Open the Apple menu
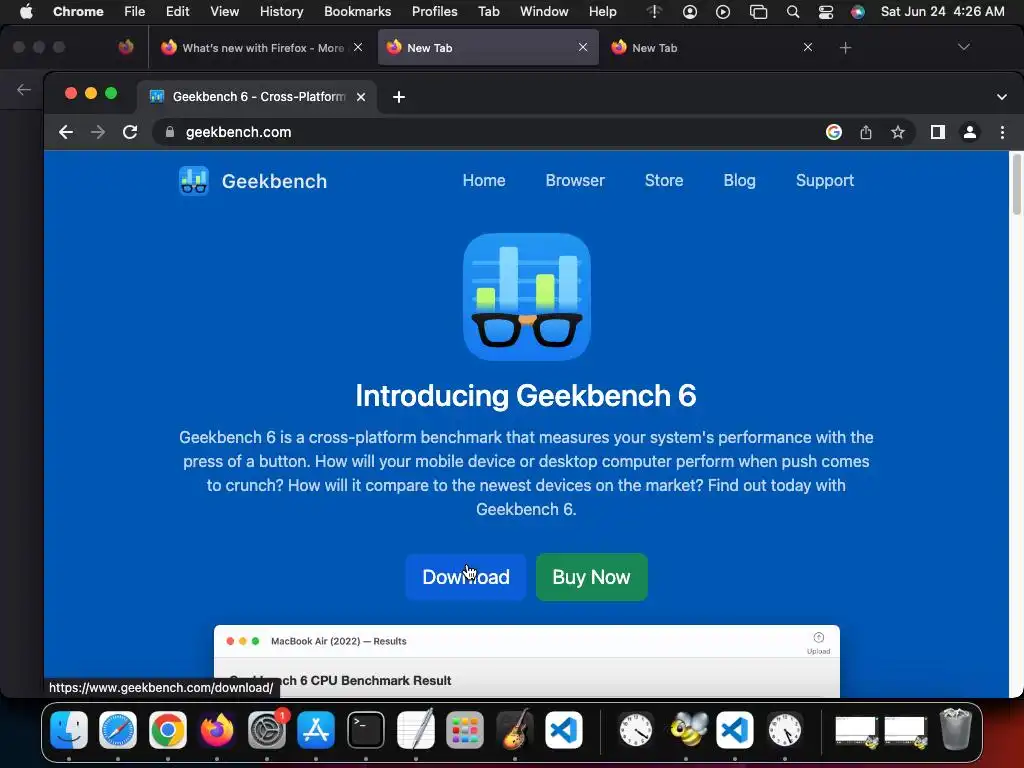The width and height of the screenshot is (1024, 768). 26,12
